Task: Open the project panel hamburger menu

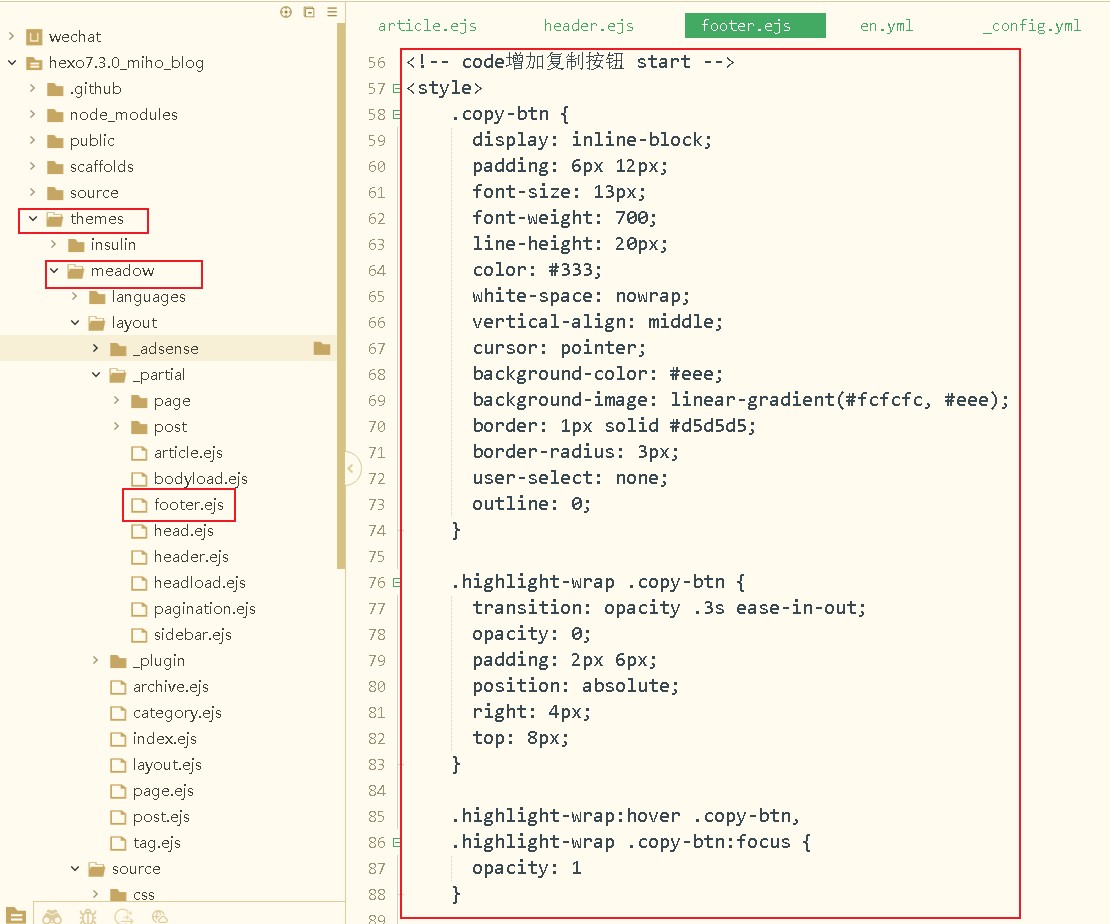Action: (332, 12)
